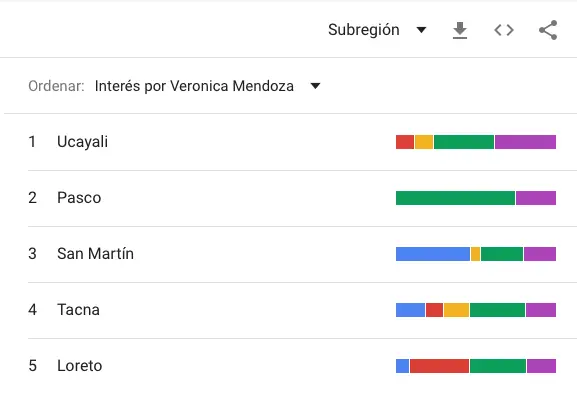Image resolution: width=577 pixels, height=394 pixels.
Task: Click the purple segment in Ucayali bar
Action: point(525,142)
